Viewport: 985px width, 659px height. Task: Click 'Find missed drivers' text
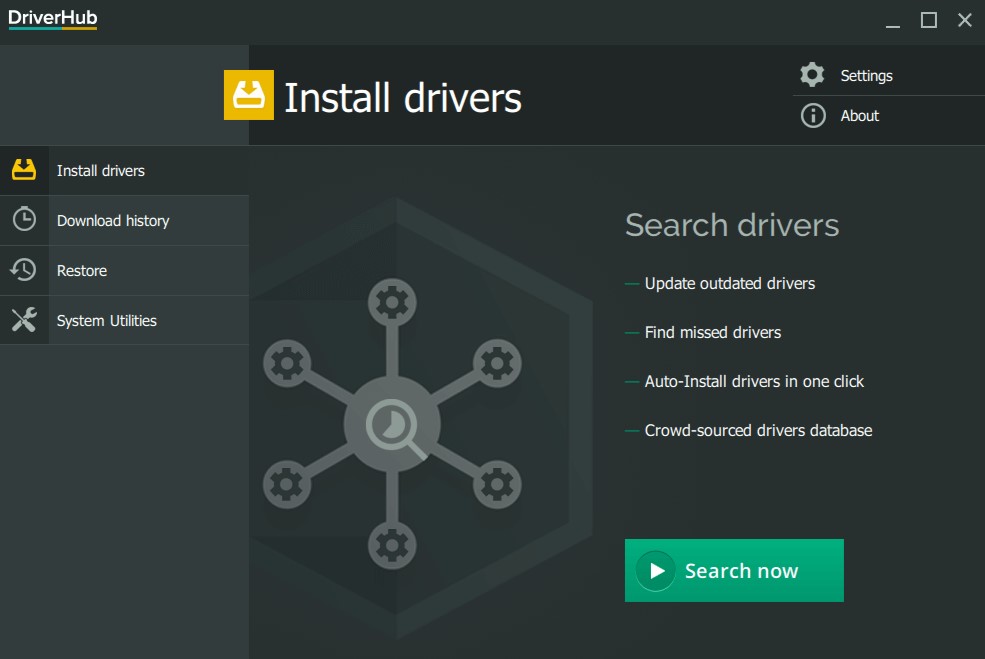coord(712,332)
